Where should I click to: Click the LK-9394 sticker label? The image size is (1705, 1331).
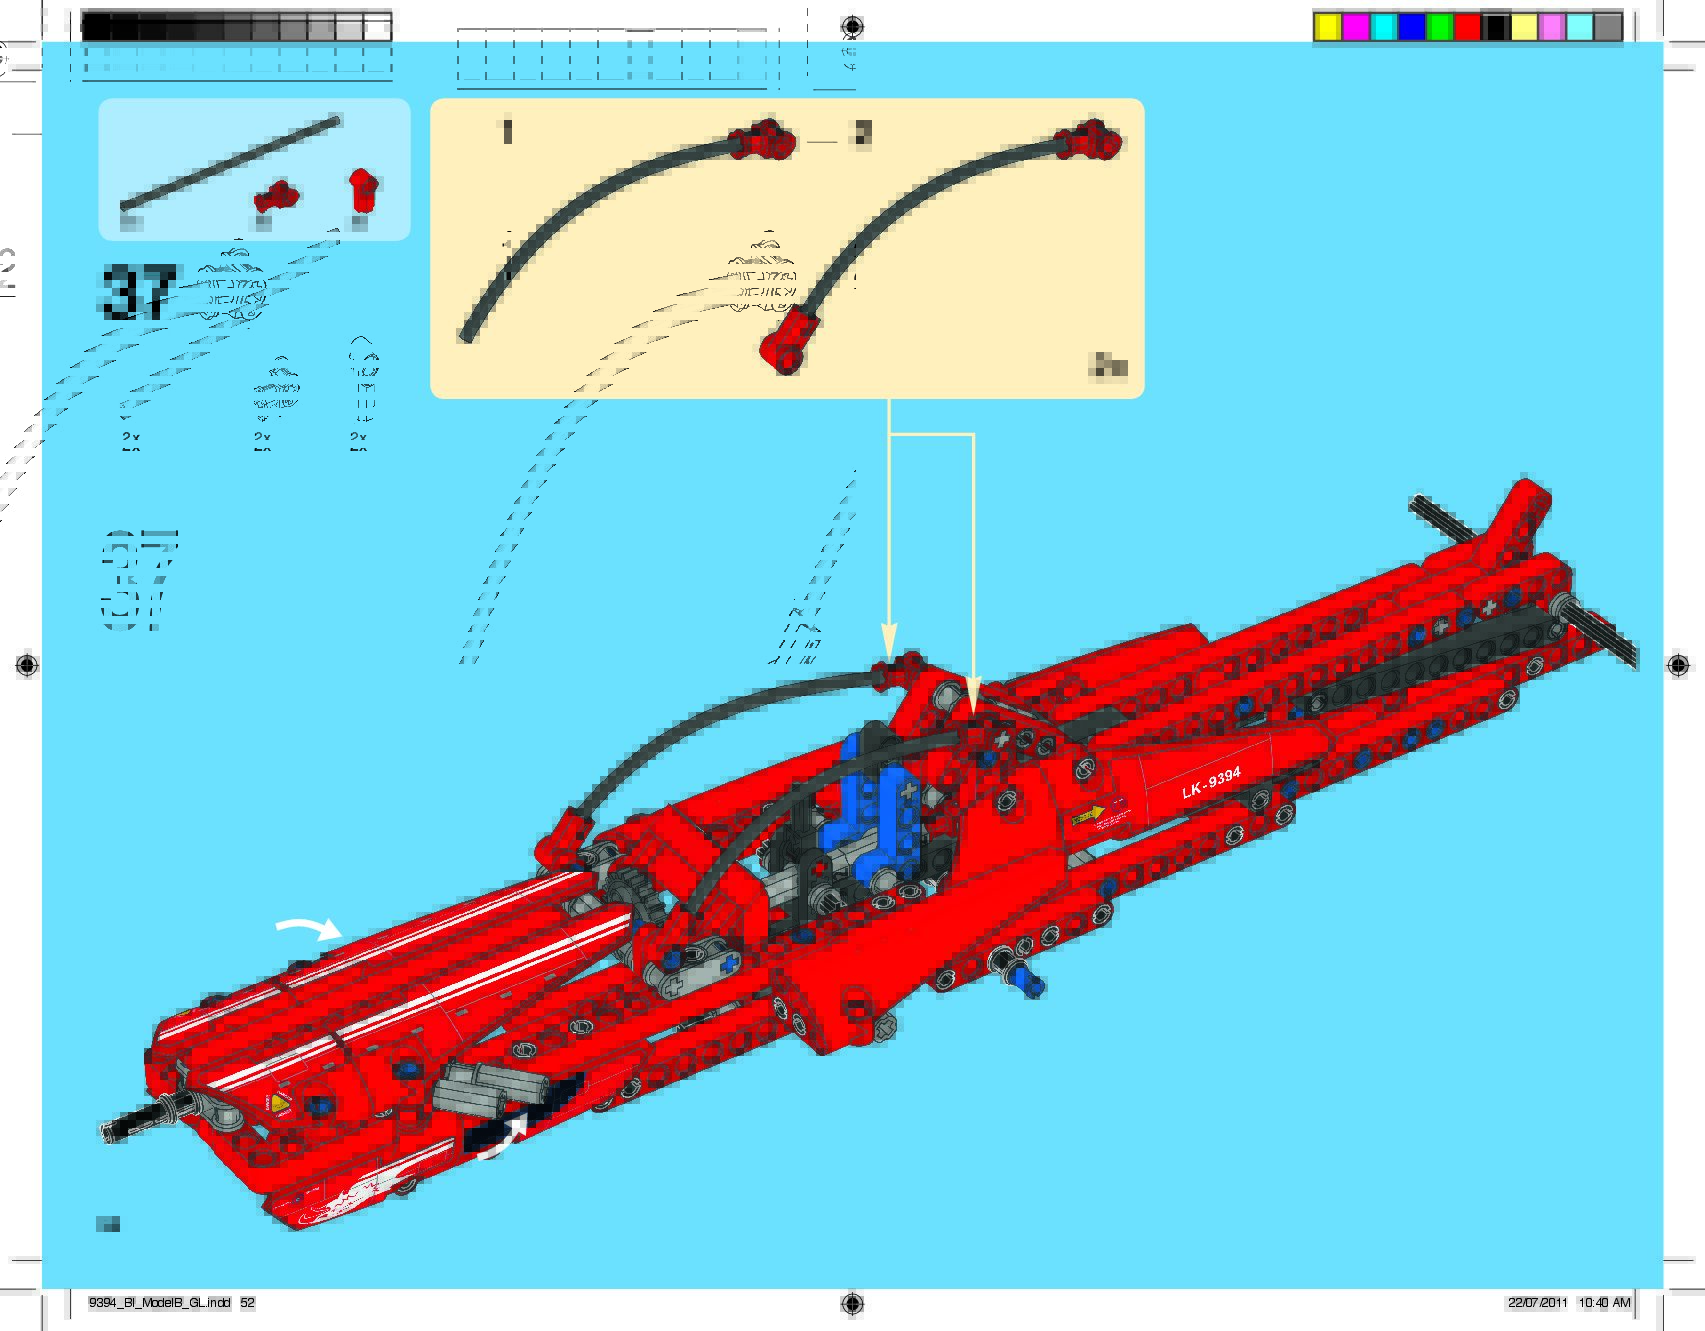pyautogui.click(x=1211, y=783)
